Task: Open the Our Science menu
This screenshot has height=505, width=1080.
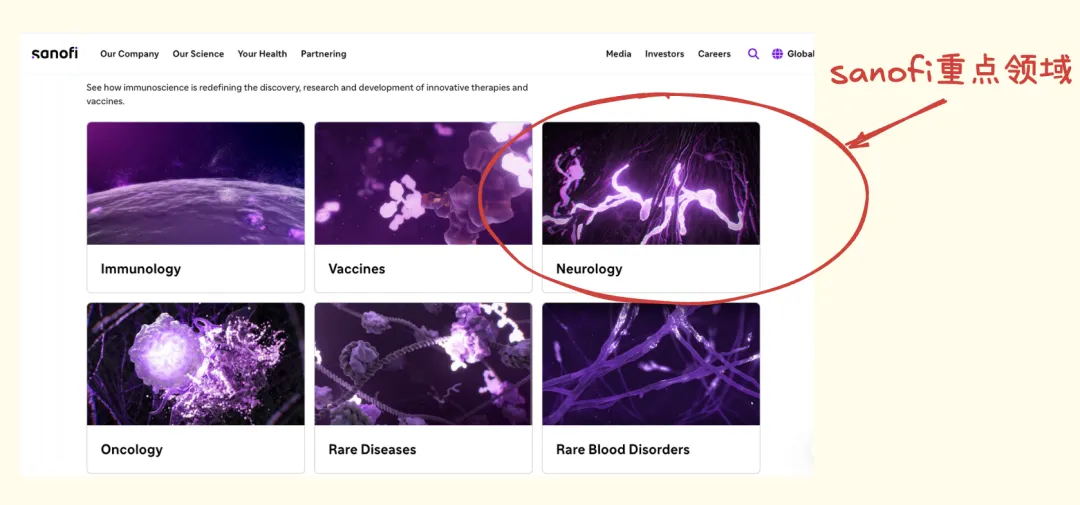Action: click(198, 54)
